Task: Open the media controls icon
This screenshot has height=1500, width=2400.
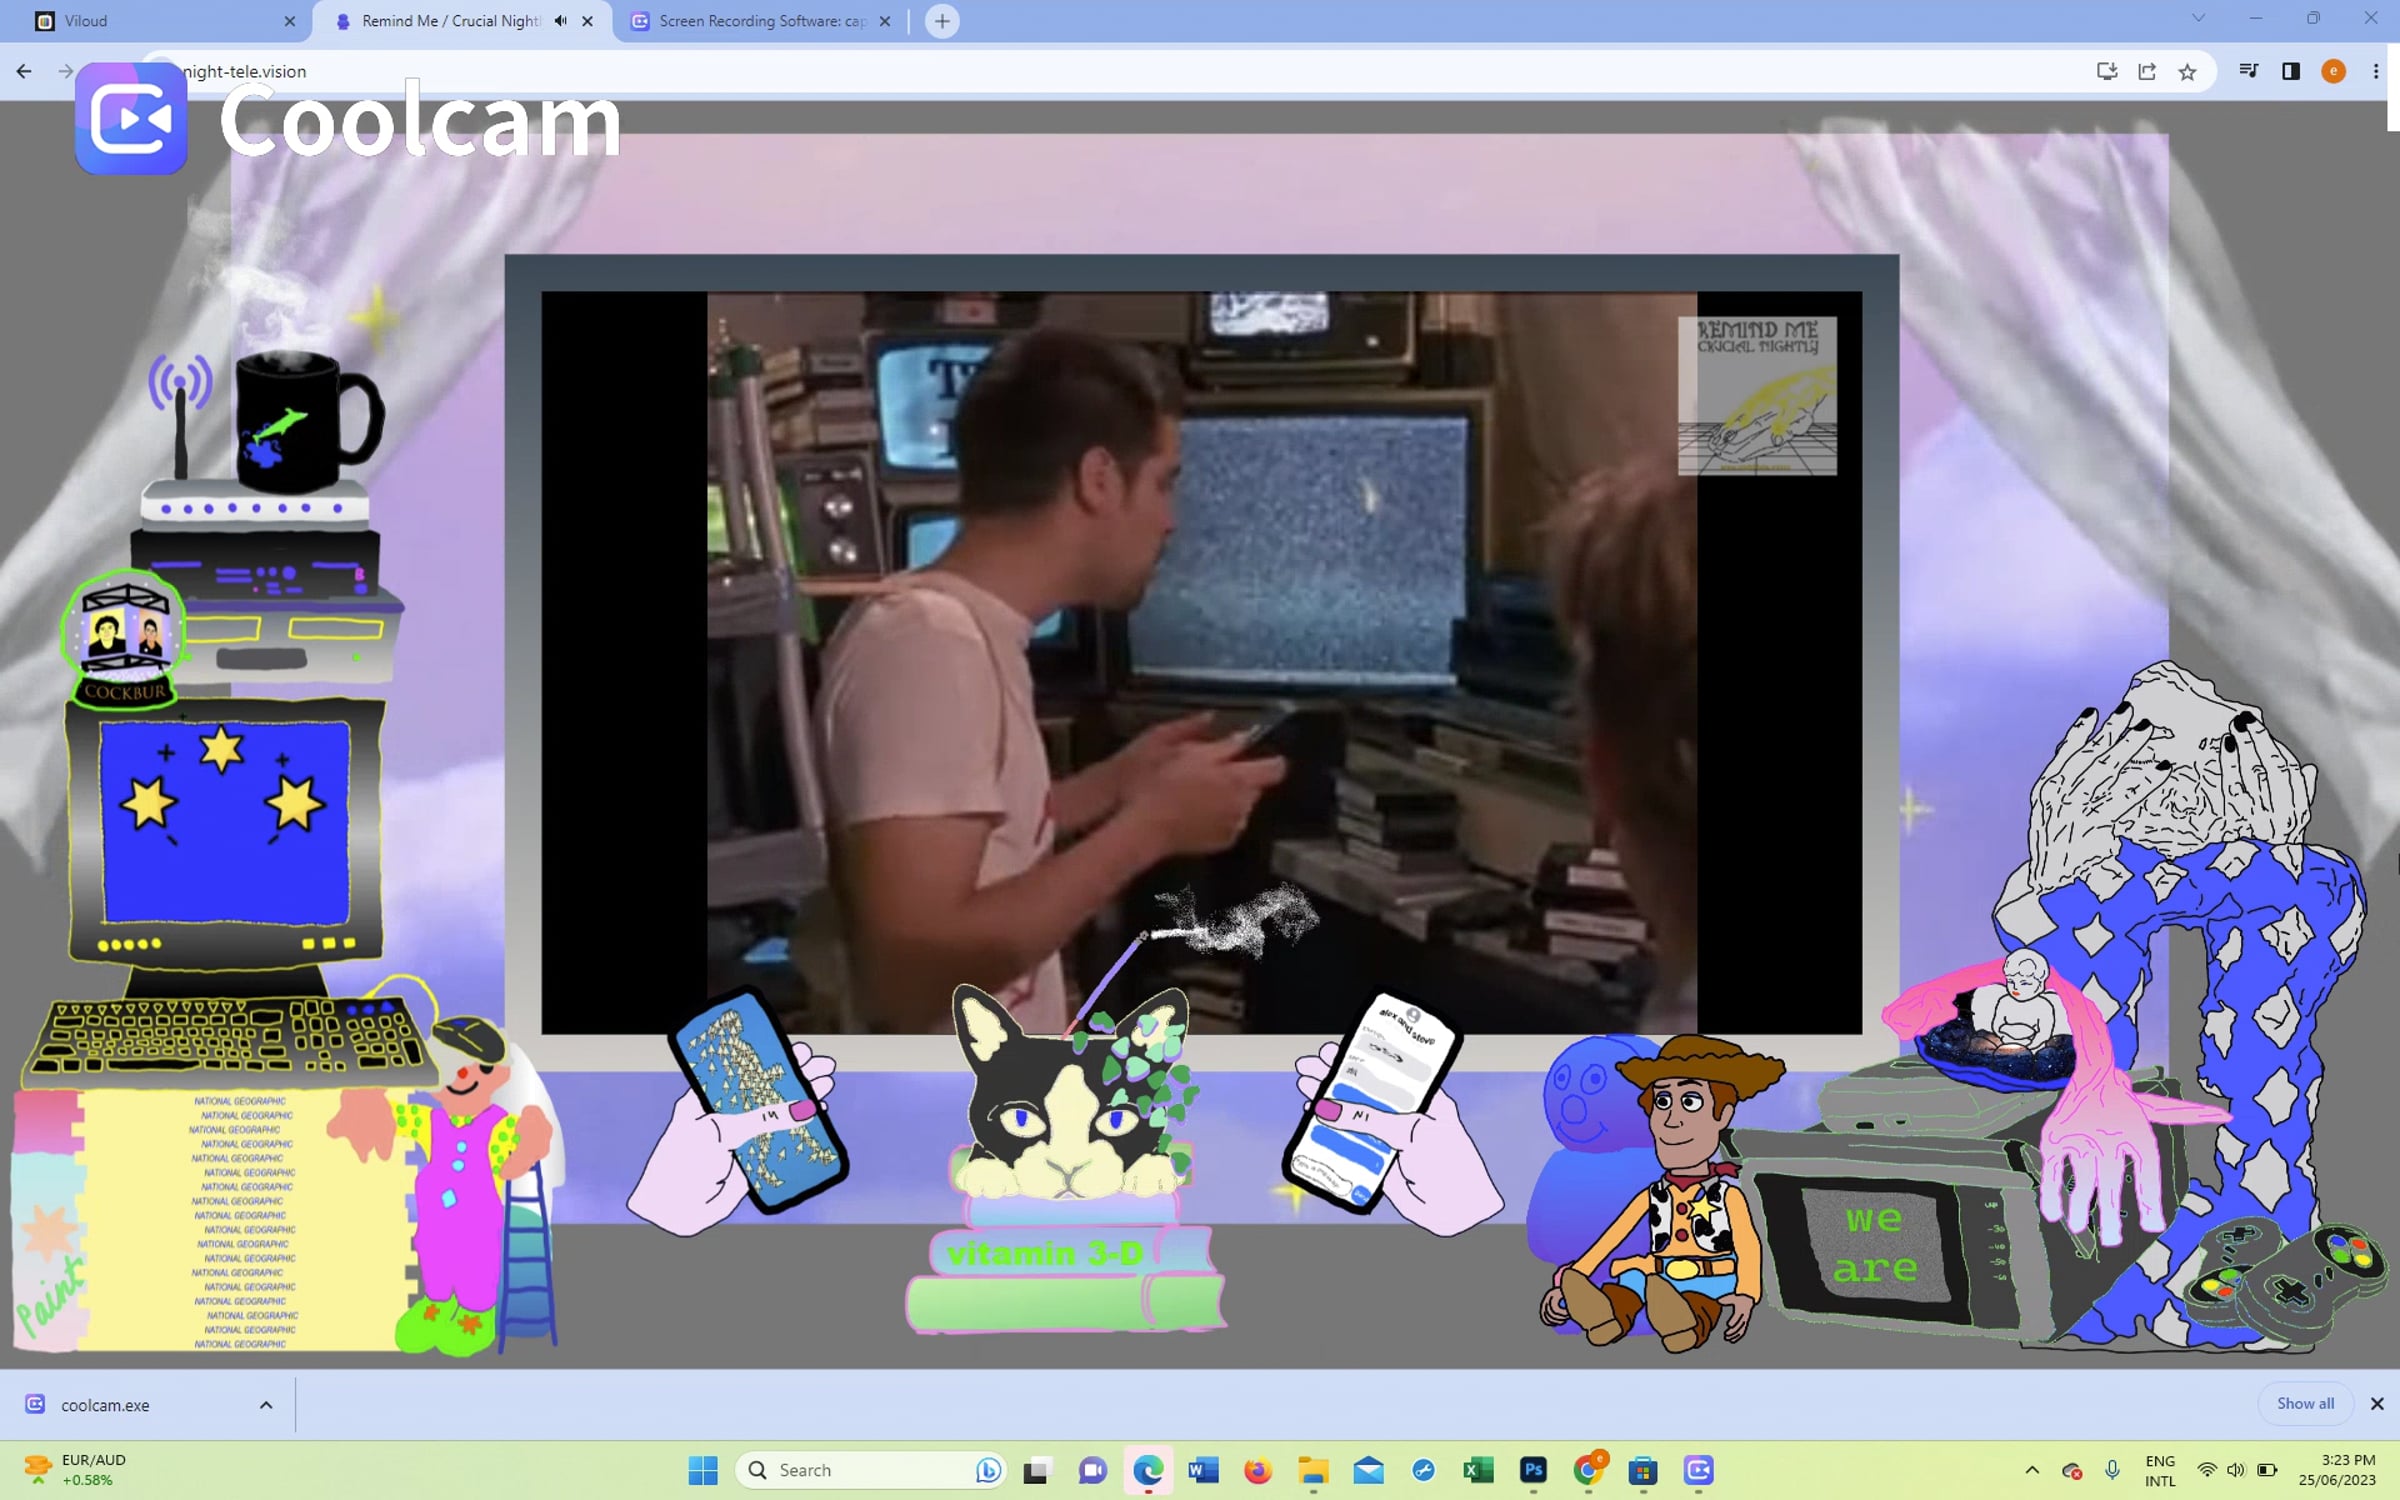Action: [2249, 71]
